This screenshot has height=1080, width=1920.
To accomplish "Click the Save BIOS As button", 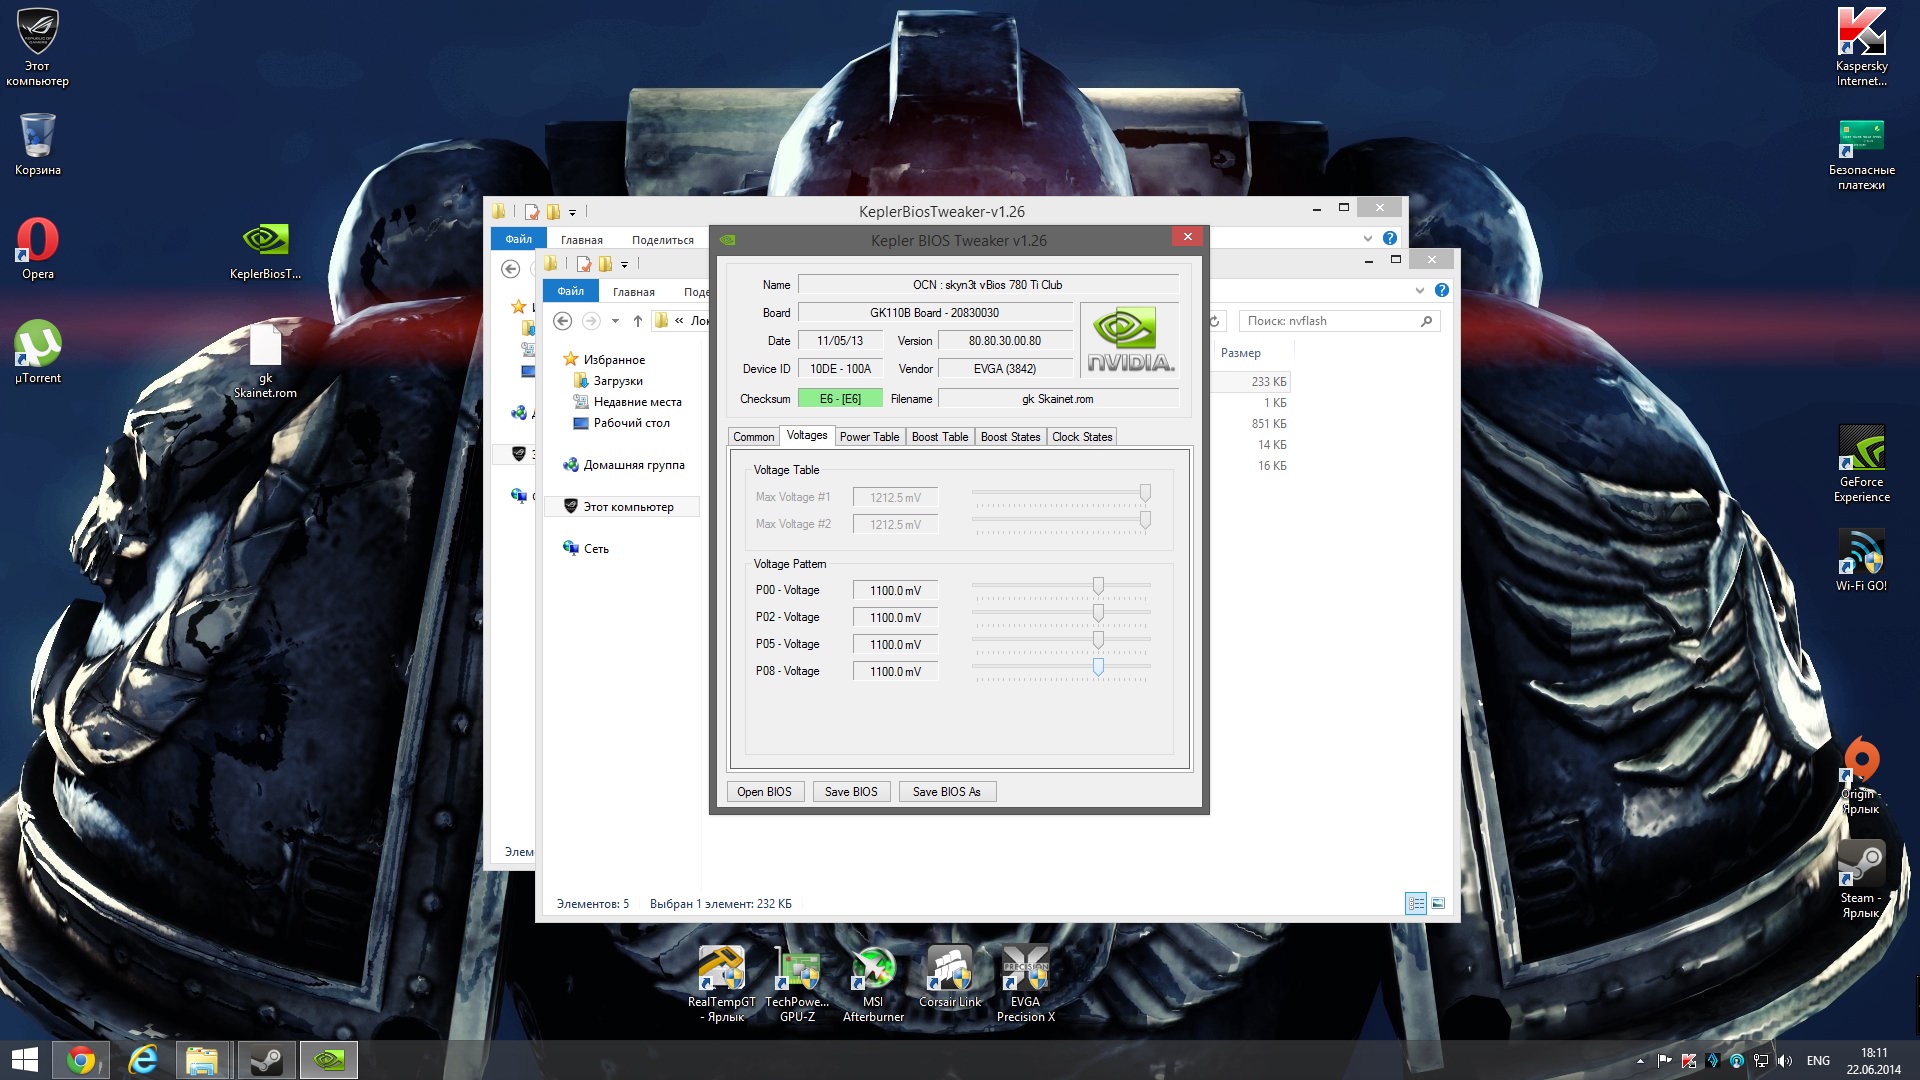I will pos(946,792).
